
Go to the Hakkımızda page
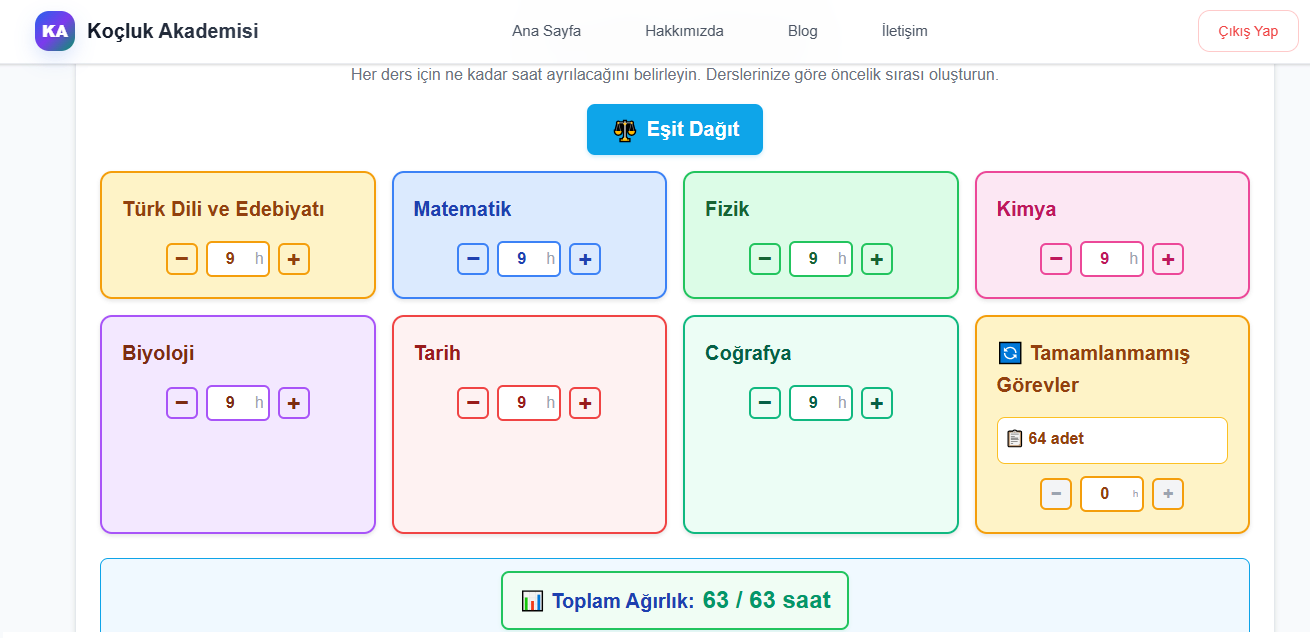click(x=684, y=31)
